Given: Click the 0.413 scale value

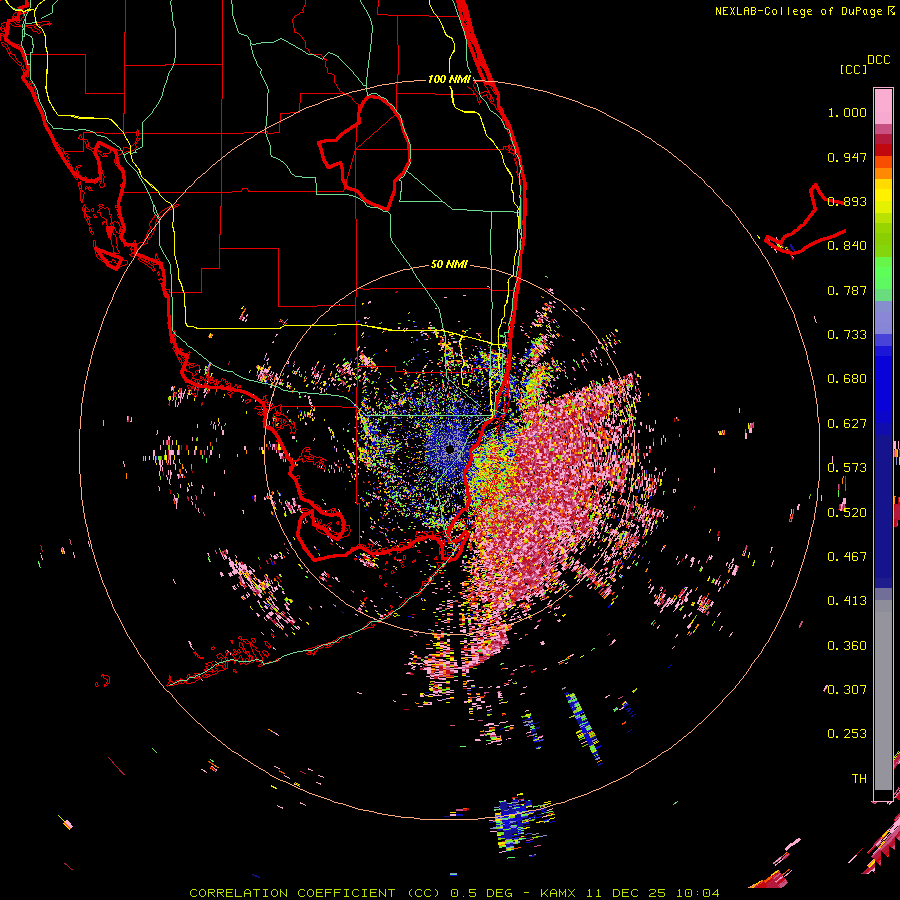Looking at the screenshot, I should click(847, 601).
